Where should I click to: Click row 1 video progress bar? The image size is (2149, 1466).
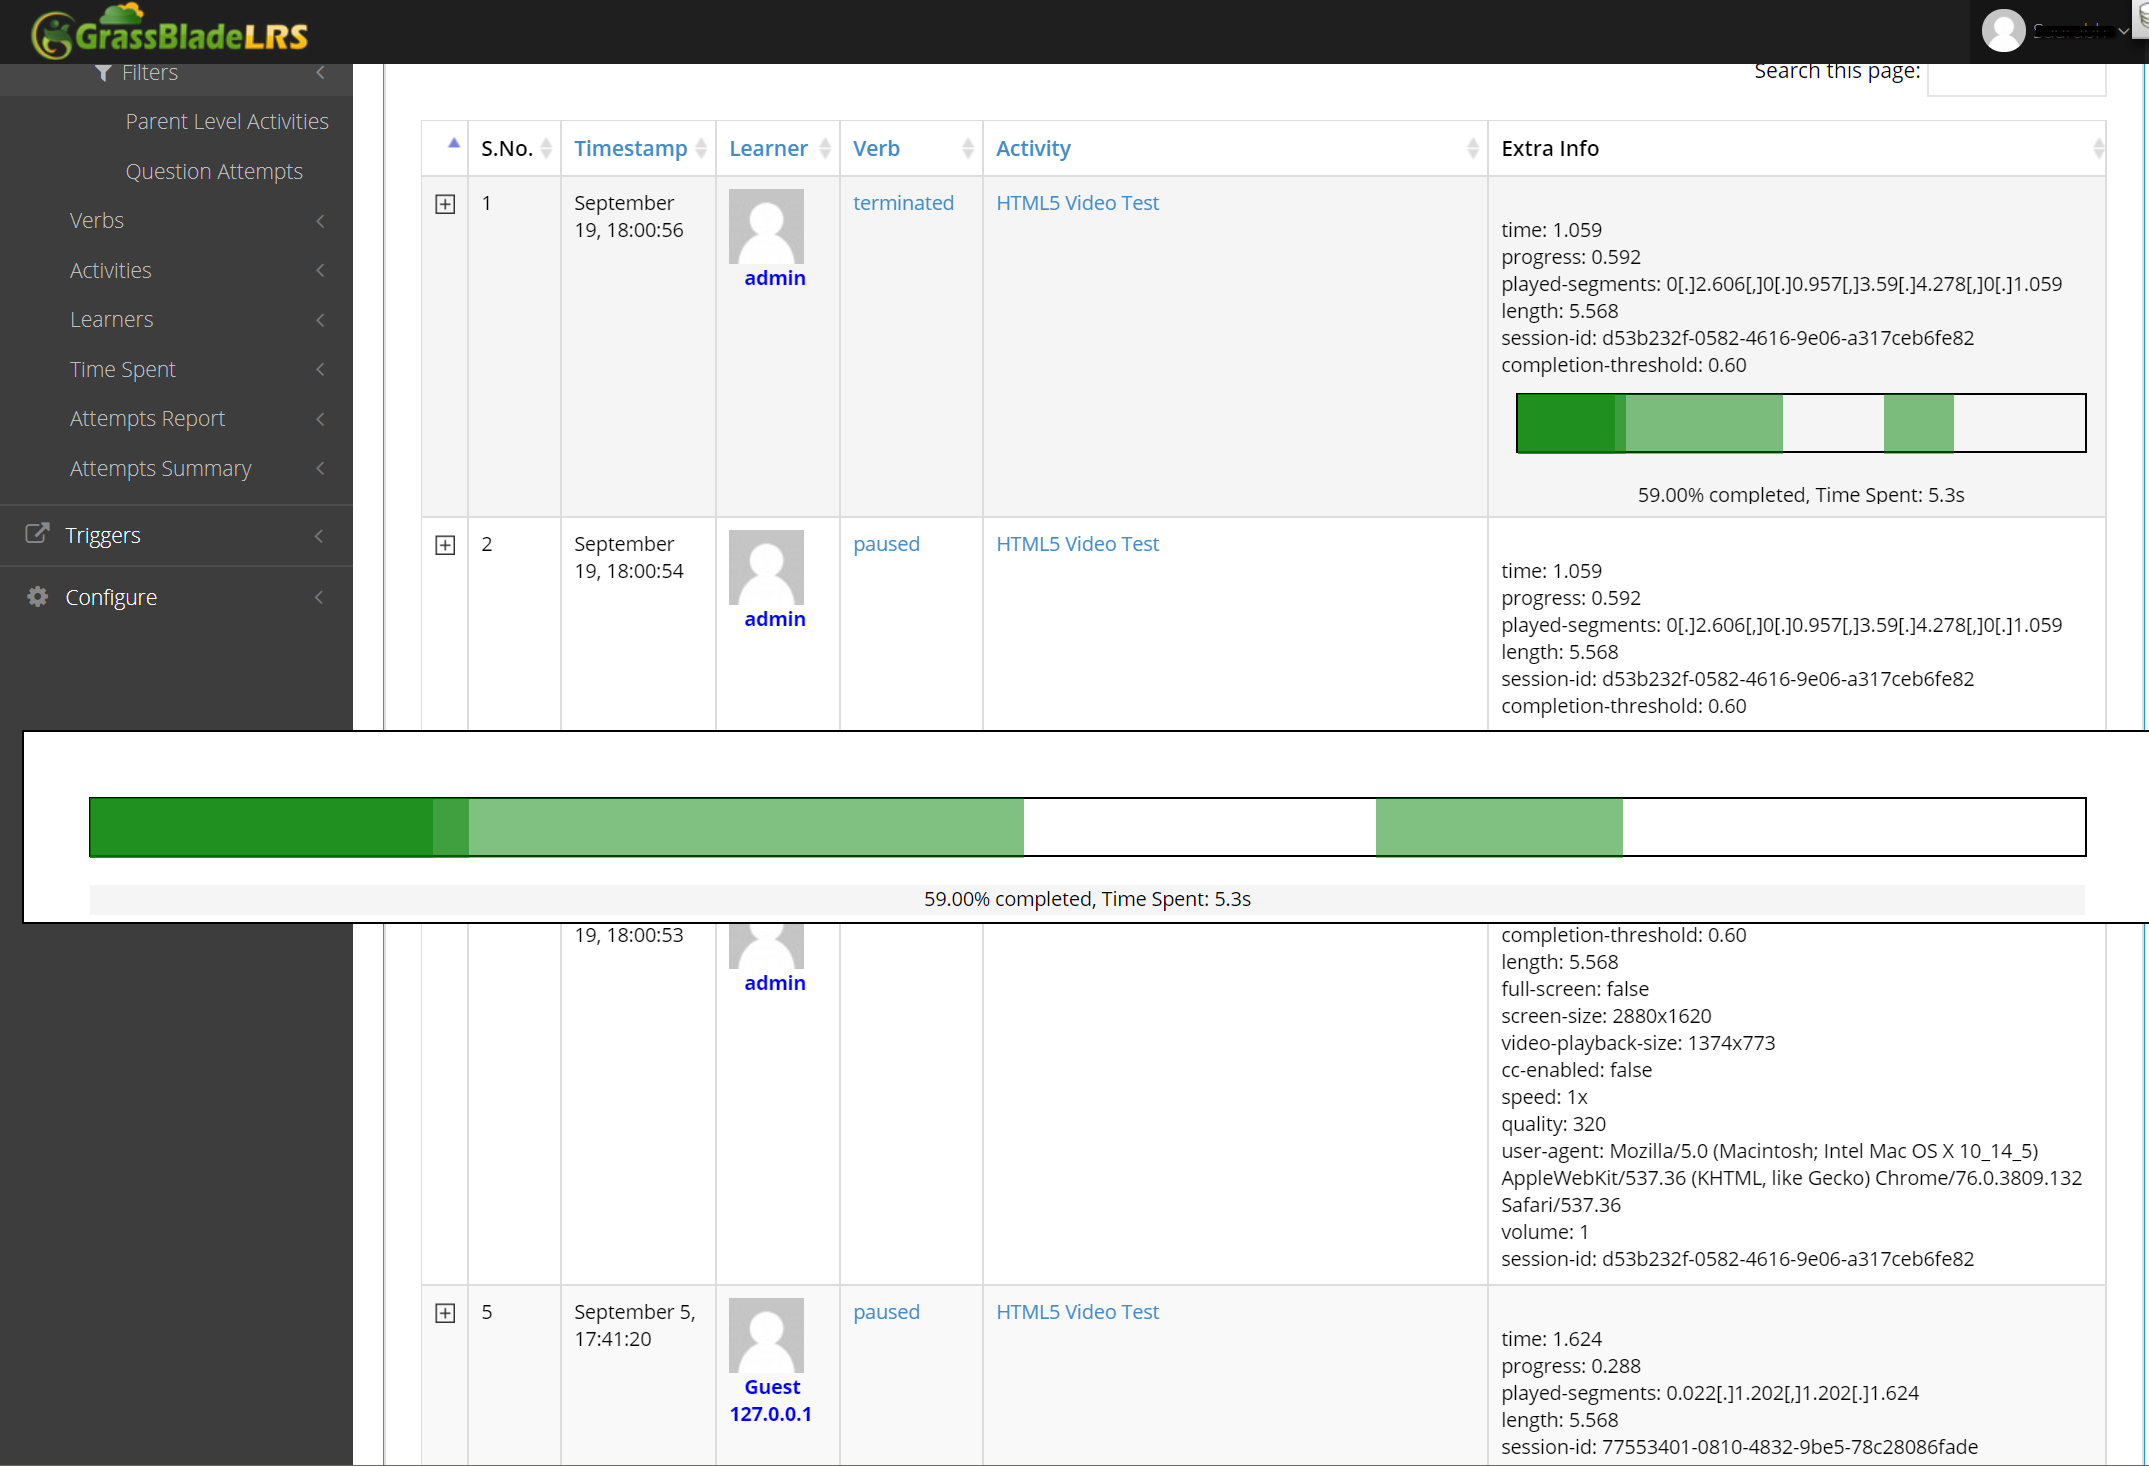click(x=1801, y=423)
